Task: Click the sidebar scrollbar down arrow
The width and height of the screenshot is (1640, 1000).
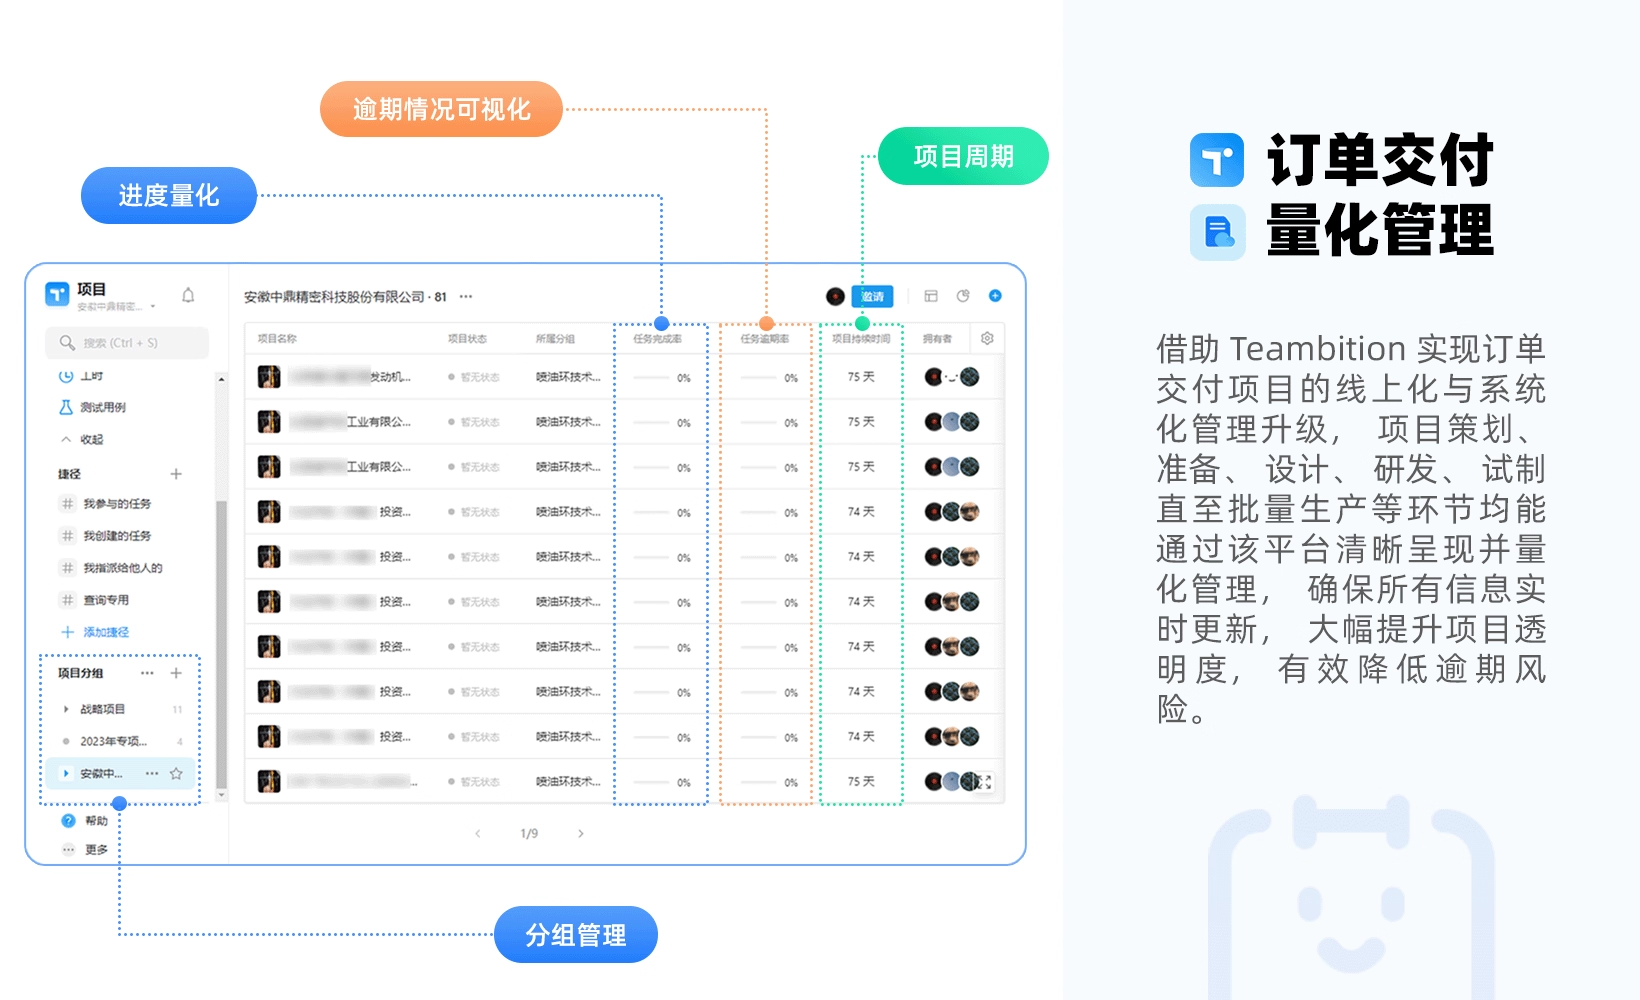Action: coord(221,795)
